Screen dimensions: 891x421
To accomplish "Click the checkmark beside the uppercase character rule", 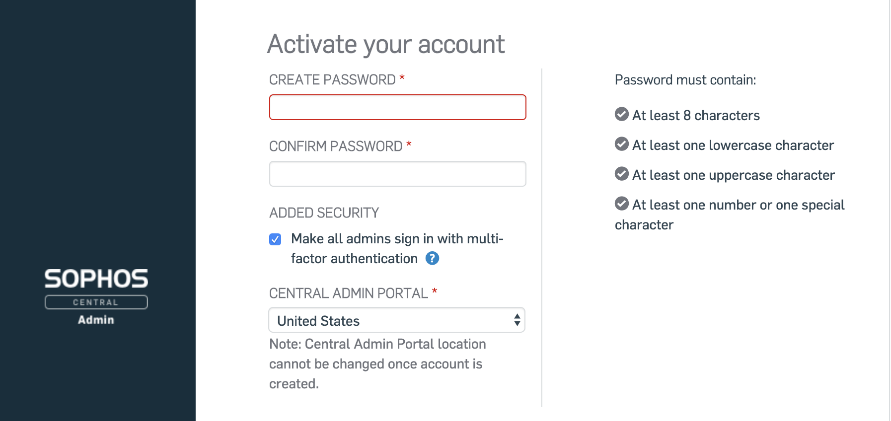I will [x=621, y=175].
